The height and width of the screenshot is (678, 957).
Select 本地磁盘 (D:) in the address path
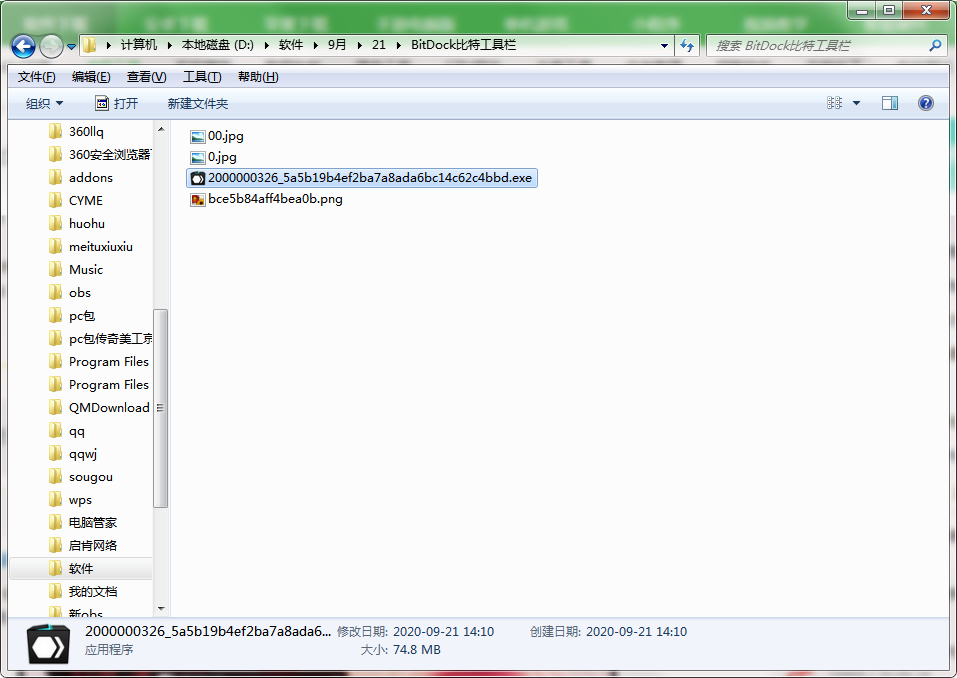[x=217, y=45]
